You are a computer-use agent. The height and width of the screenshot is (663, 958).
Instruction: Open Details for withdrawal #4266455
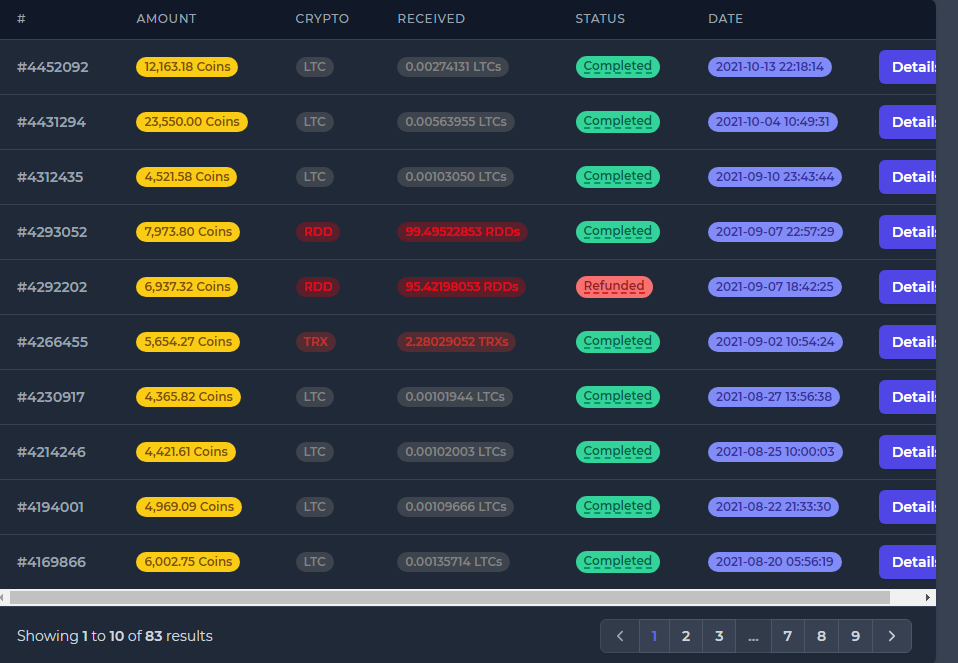pos(907,342)
